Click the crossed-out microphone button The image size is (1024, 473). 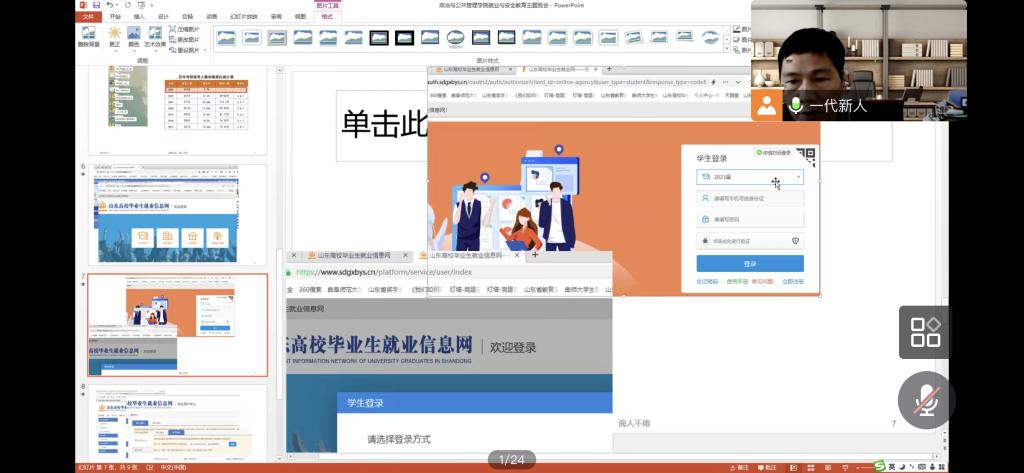tap(925, 399)
